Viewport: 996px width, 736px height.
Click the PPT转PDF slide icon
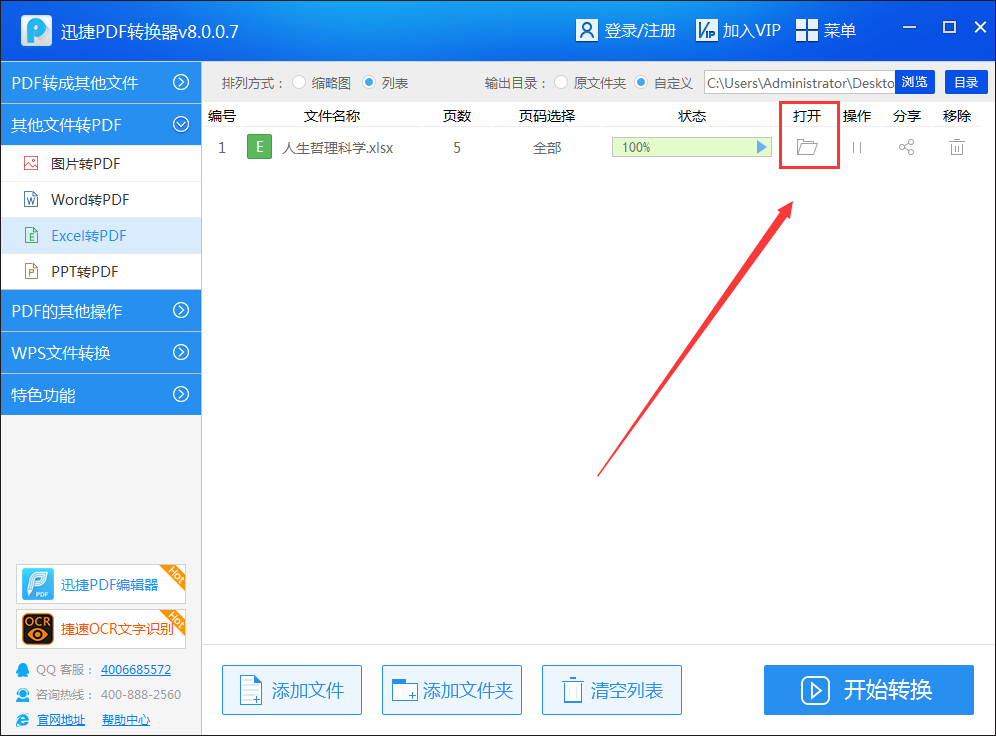pyautogui.click(x=31, y=272)
